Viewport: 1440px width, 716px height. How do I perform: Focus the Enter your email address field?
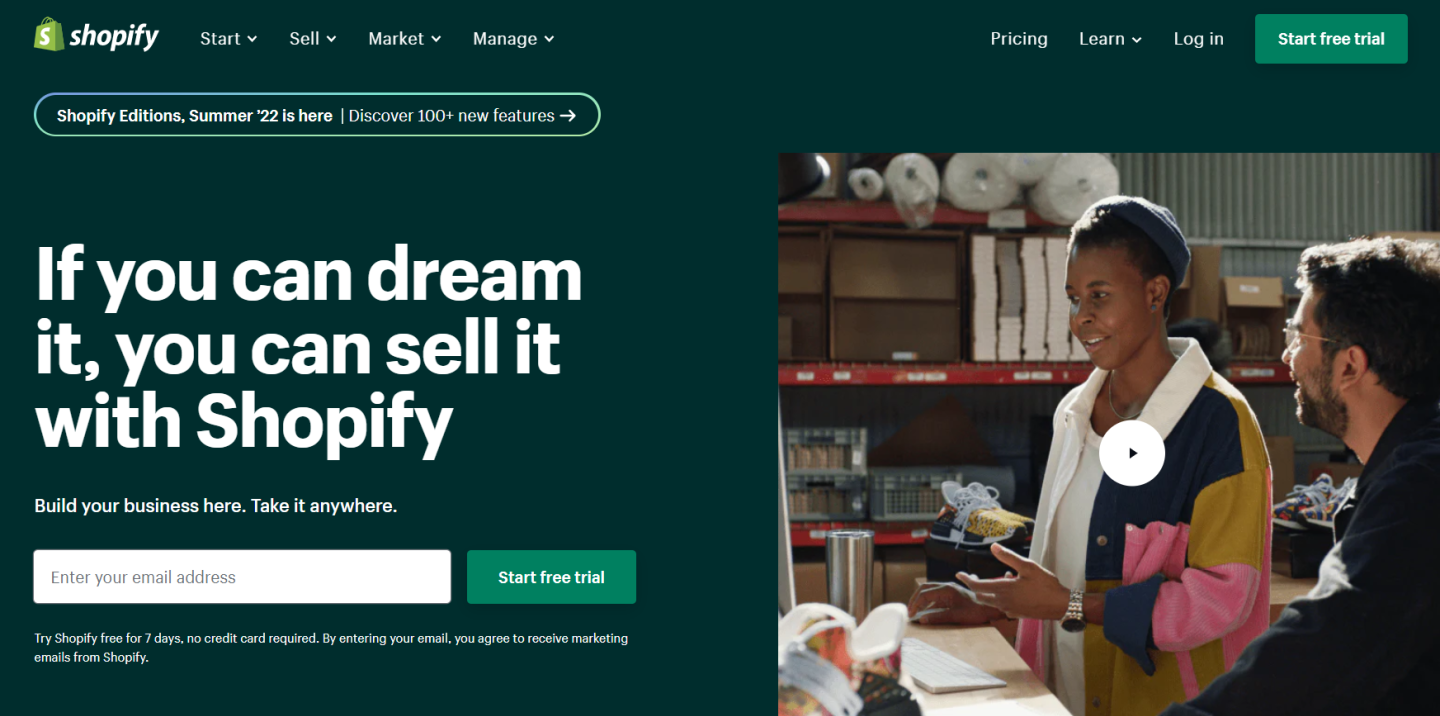242,577
